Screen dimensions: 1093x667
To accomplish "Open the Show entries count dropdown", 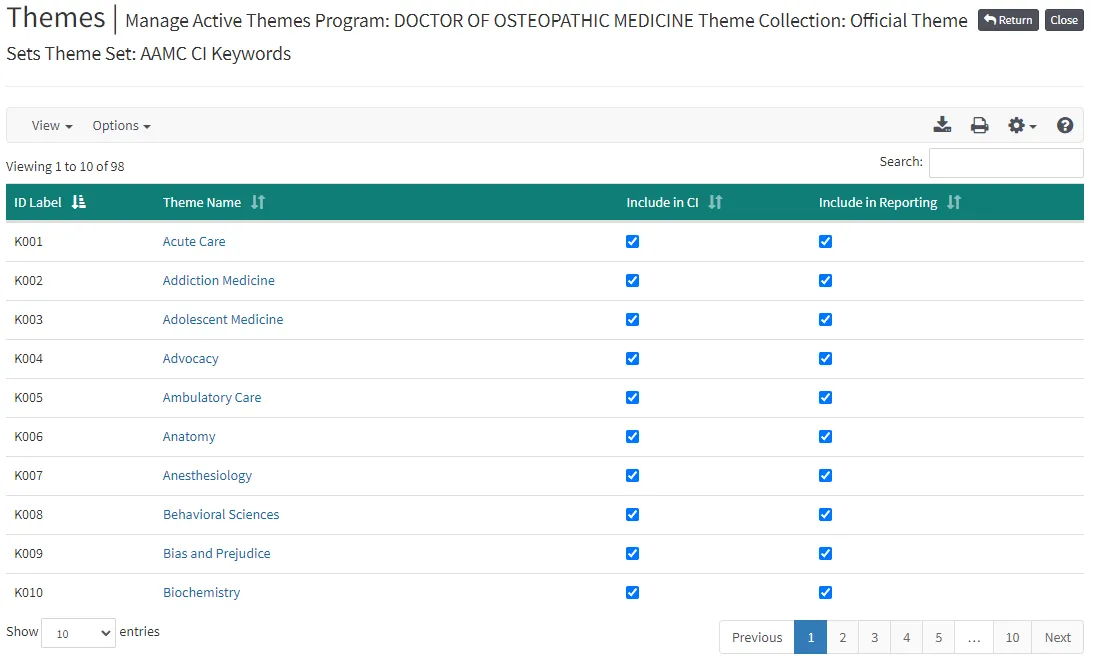I will (x=78, y=633).
